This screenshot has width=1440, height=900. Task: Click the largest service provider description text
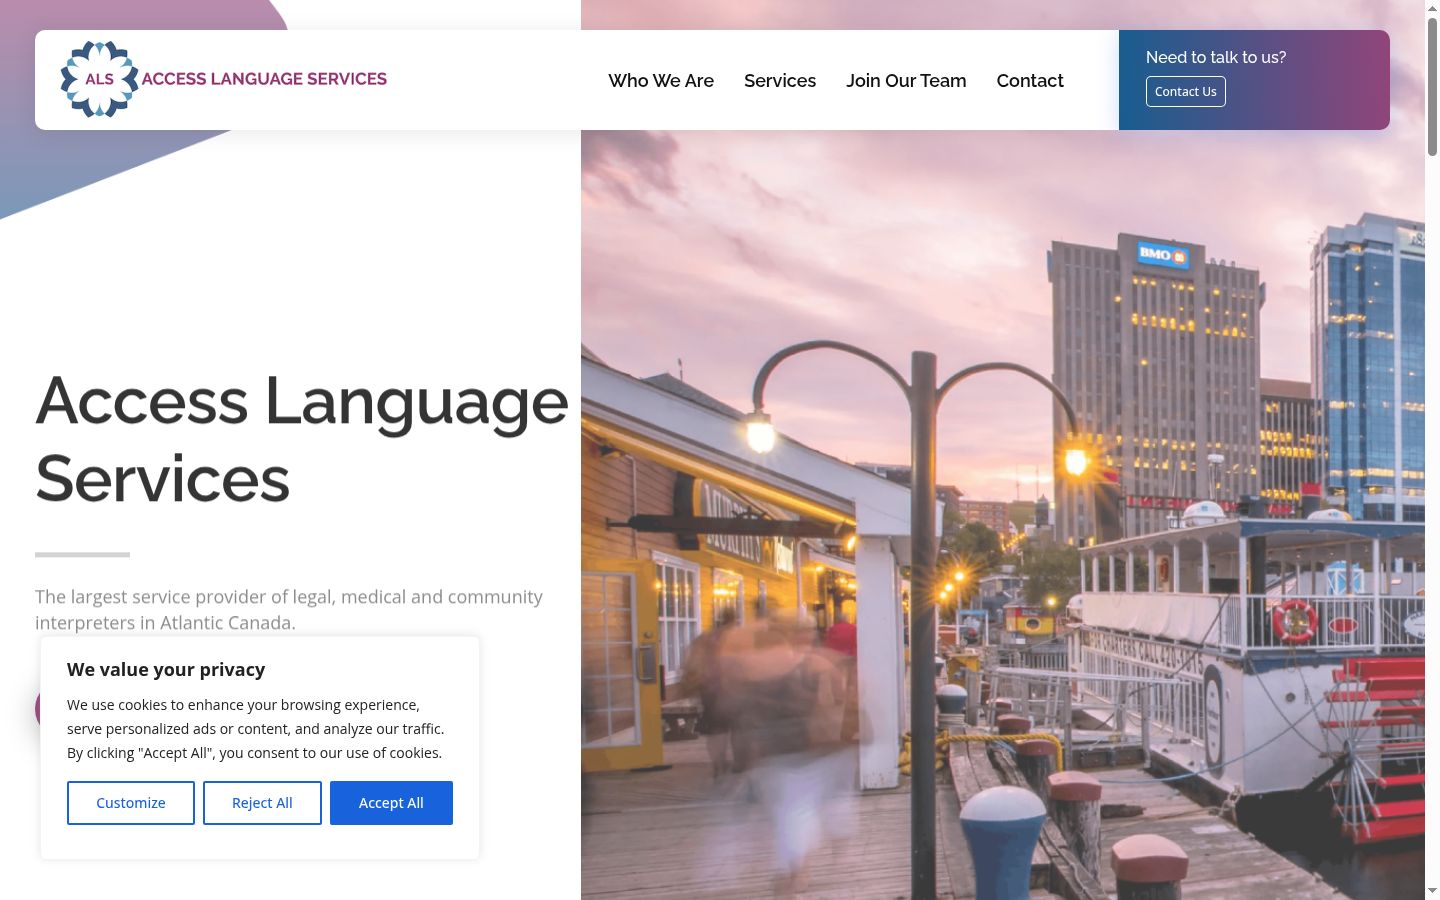[289, 609]
